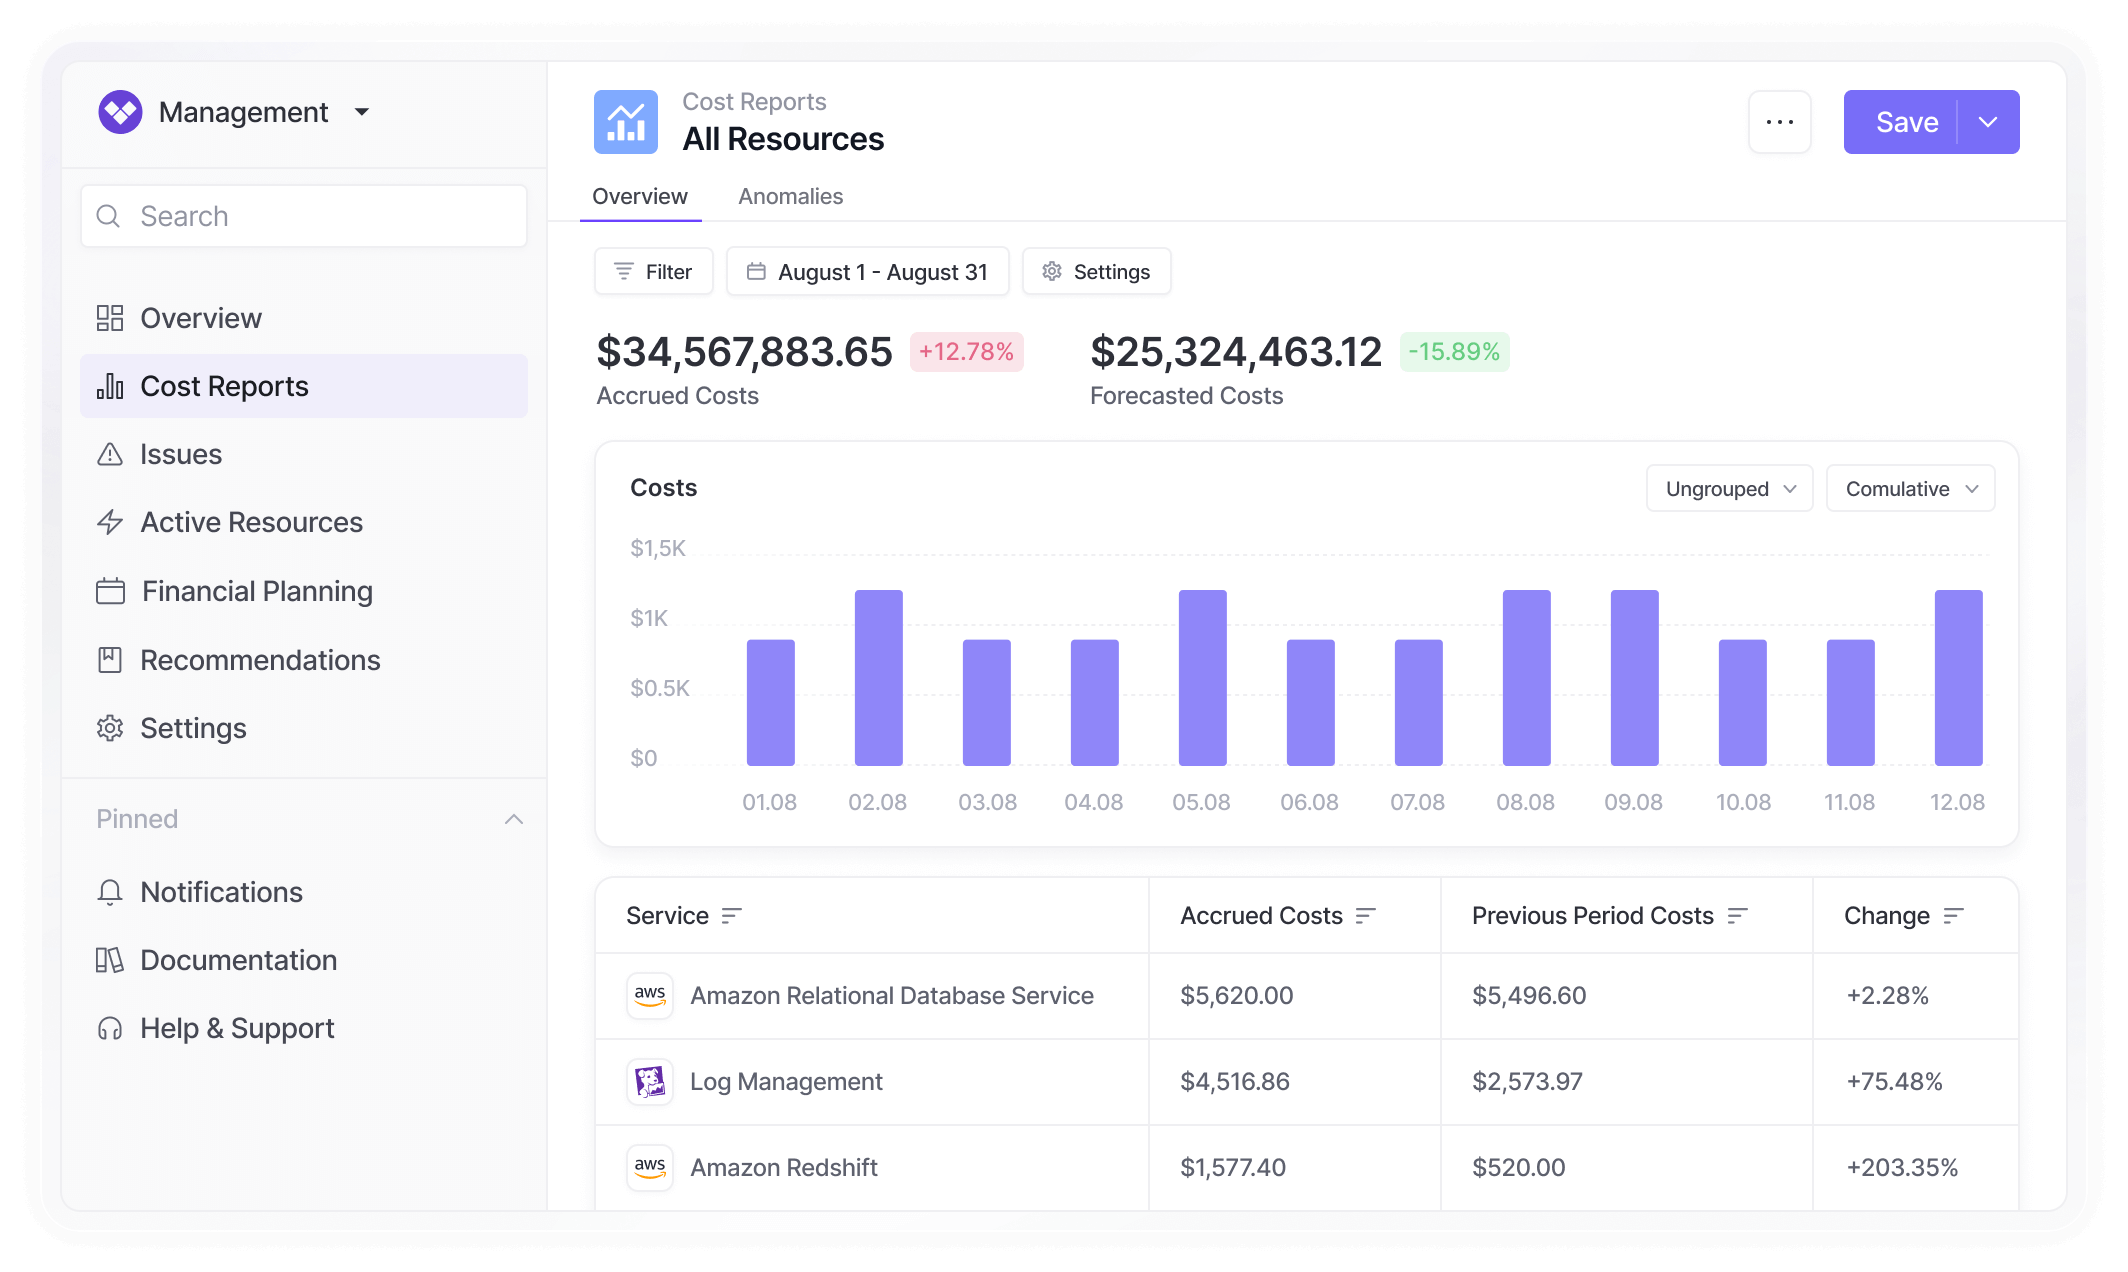This screenshot has height=1272, width=2128.
Task: Click the Help & Support headset icon
Action: pos(110,1028)
